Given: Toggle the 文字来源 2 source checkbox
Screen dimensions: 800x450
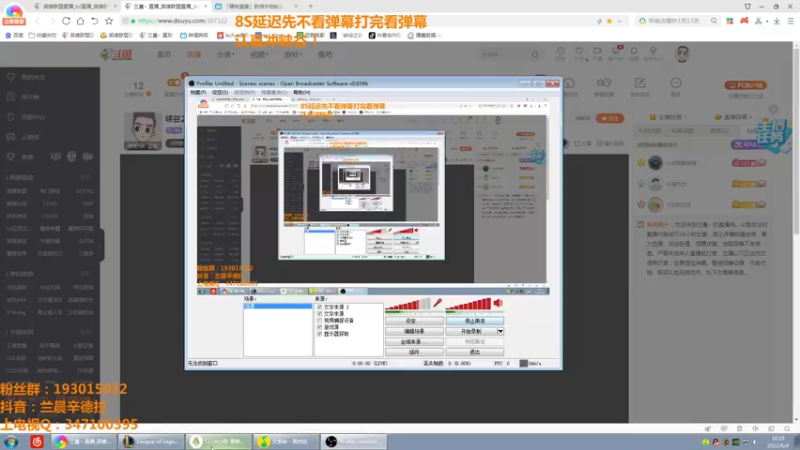Looking at the screenshot, I should [319, 307].
